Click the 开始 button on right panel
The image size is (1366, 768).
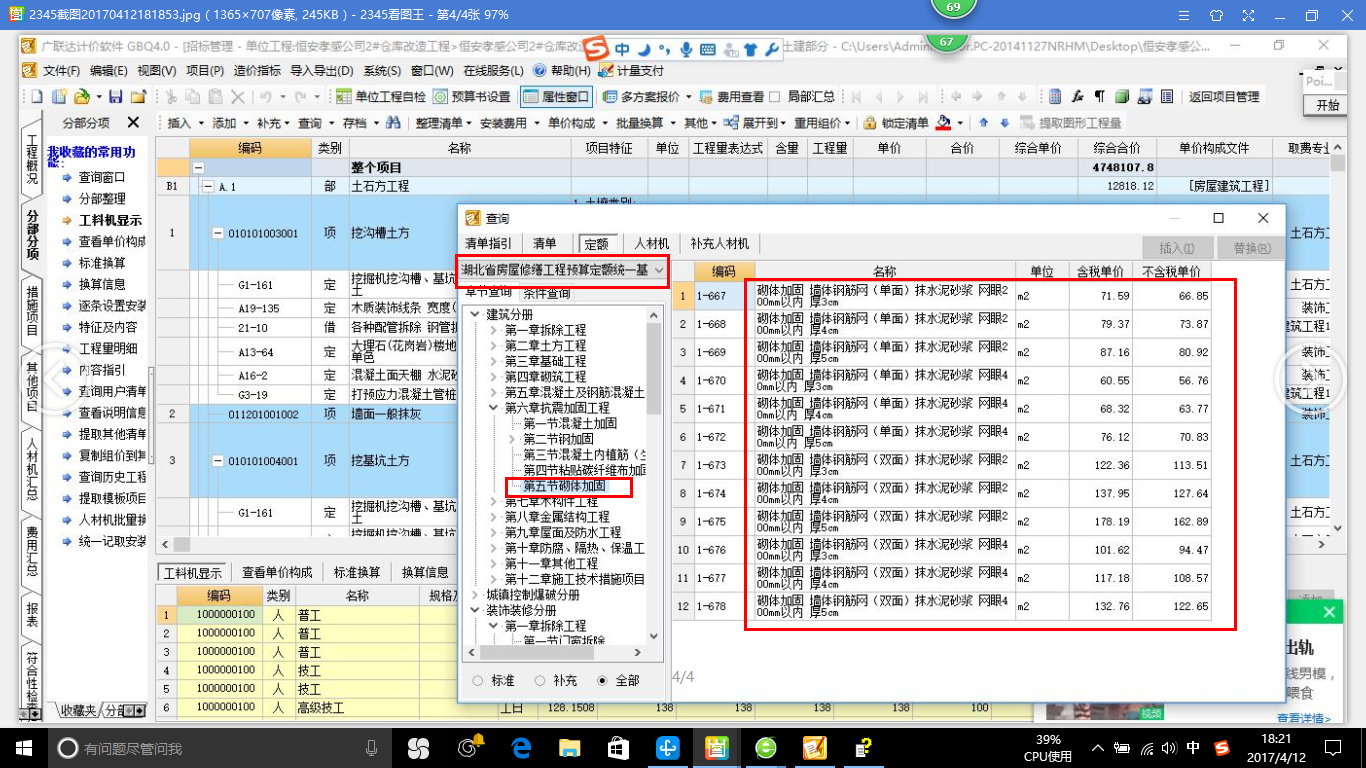coord(1327,105)
